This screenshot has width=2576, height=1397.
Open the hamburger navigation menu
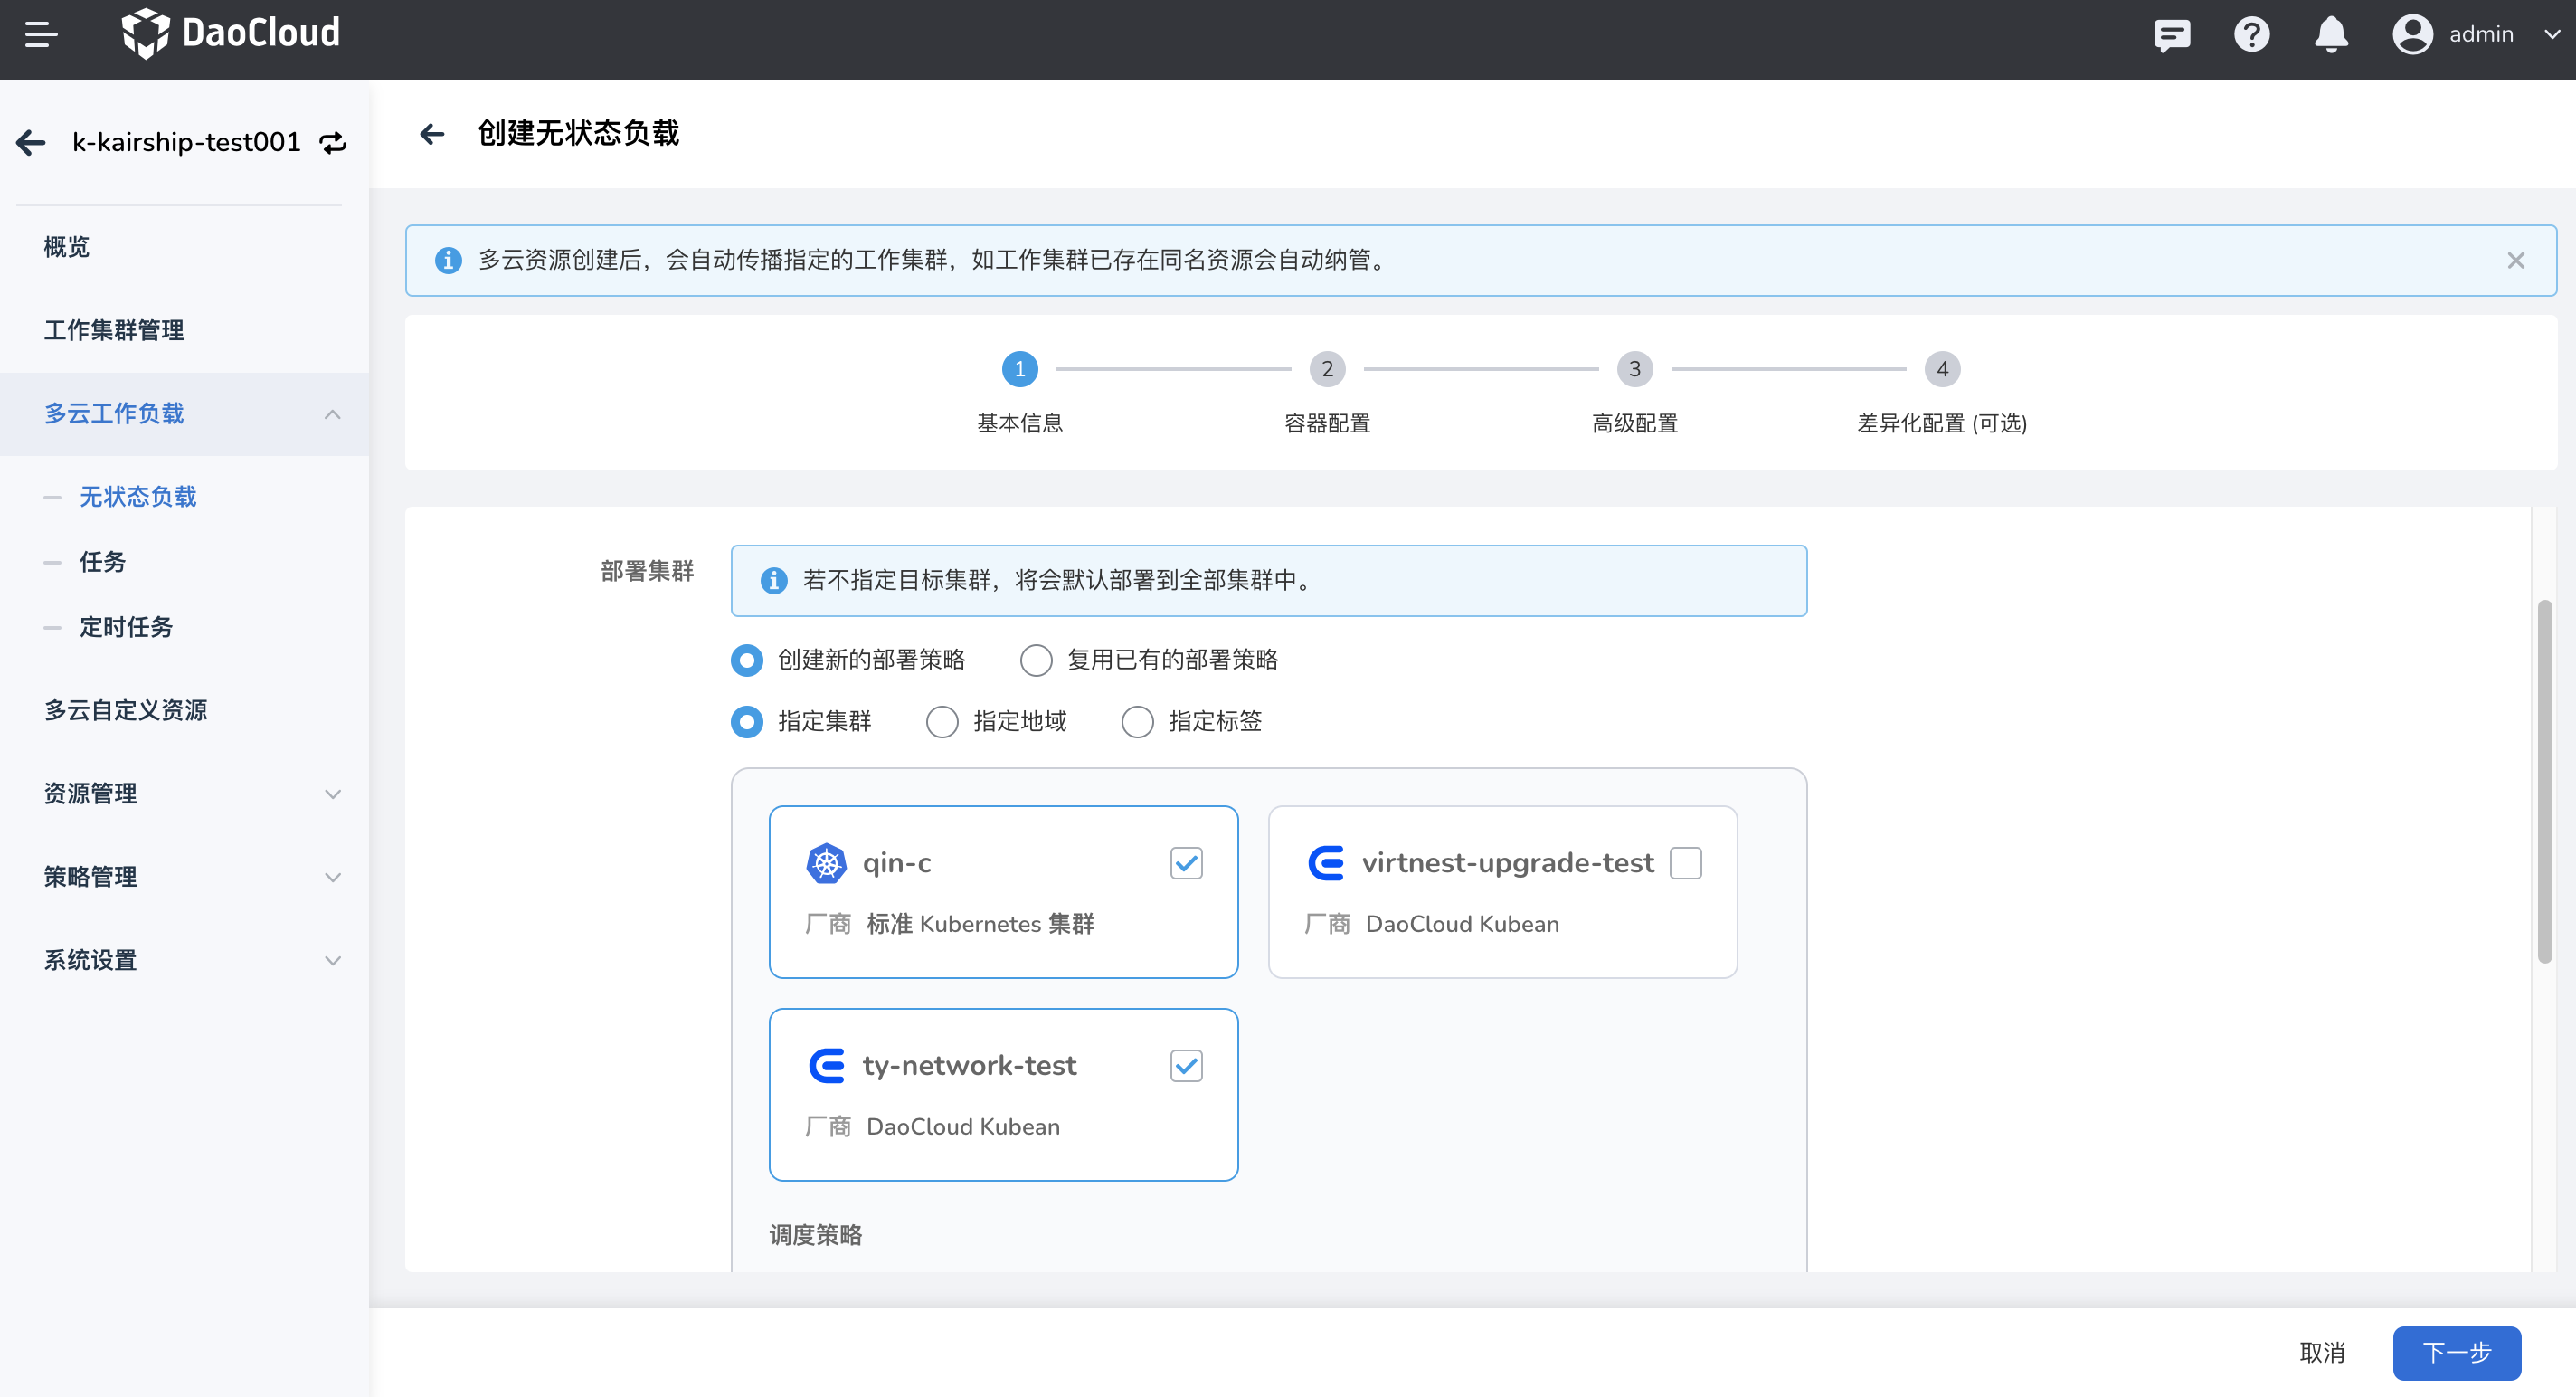41,35
